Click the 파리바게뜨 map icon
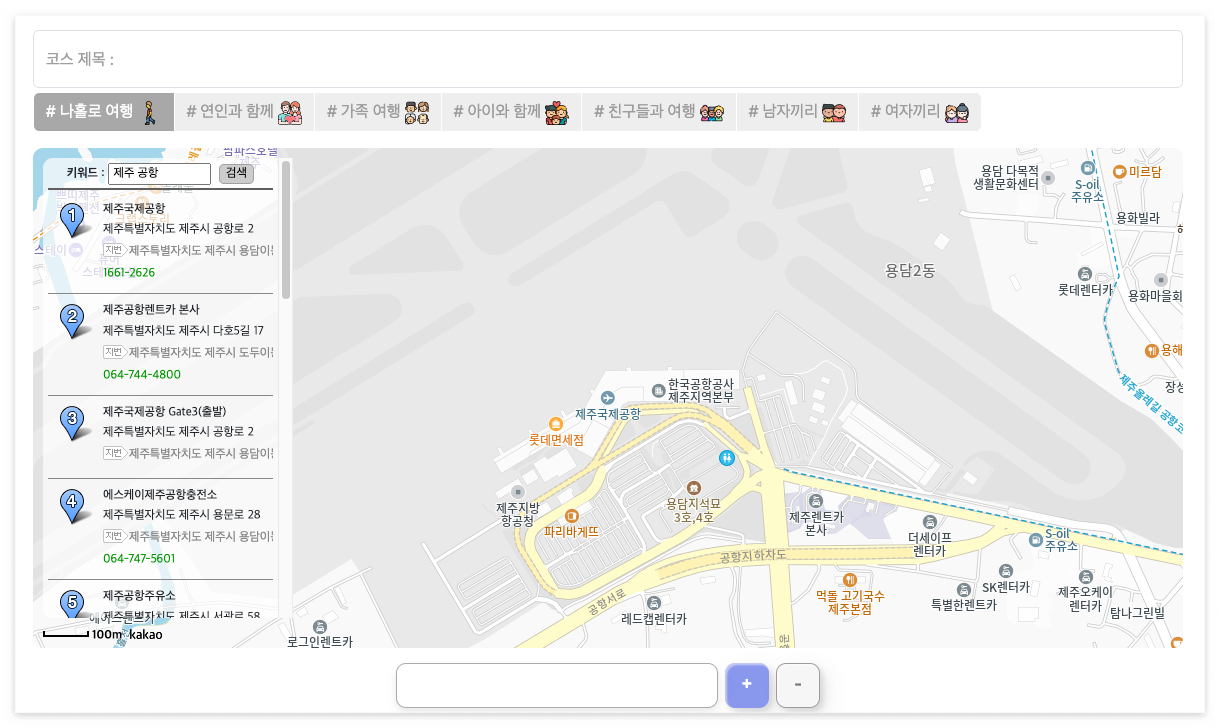Screen dimensions: 1220x728 572,516
